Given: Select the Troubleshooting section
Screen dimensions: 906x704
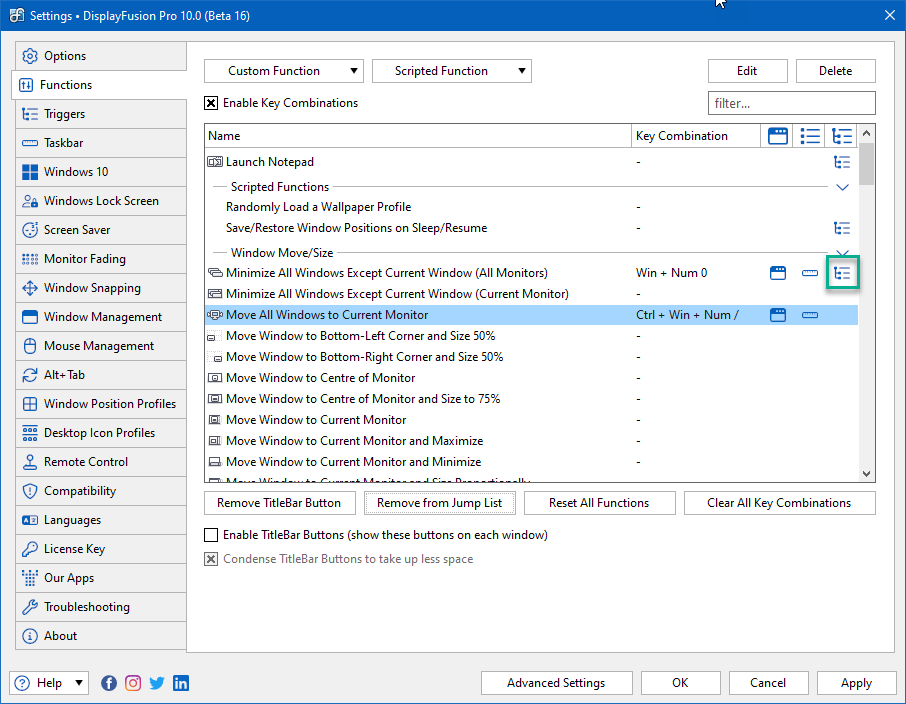Looking at the screenshot, I should pos(101,607).
